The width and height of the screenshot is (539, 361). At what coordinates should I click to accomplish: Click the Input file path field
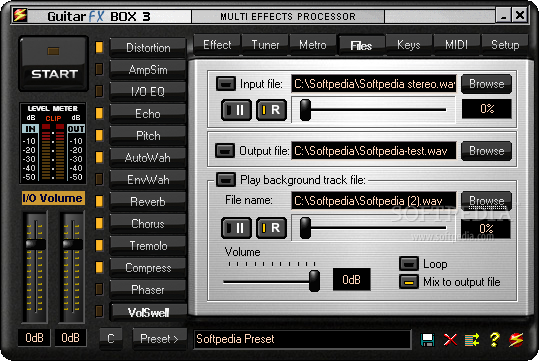point(374,84)
